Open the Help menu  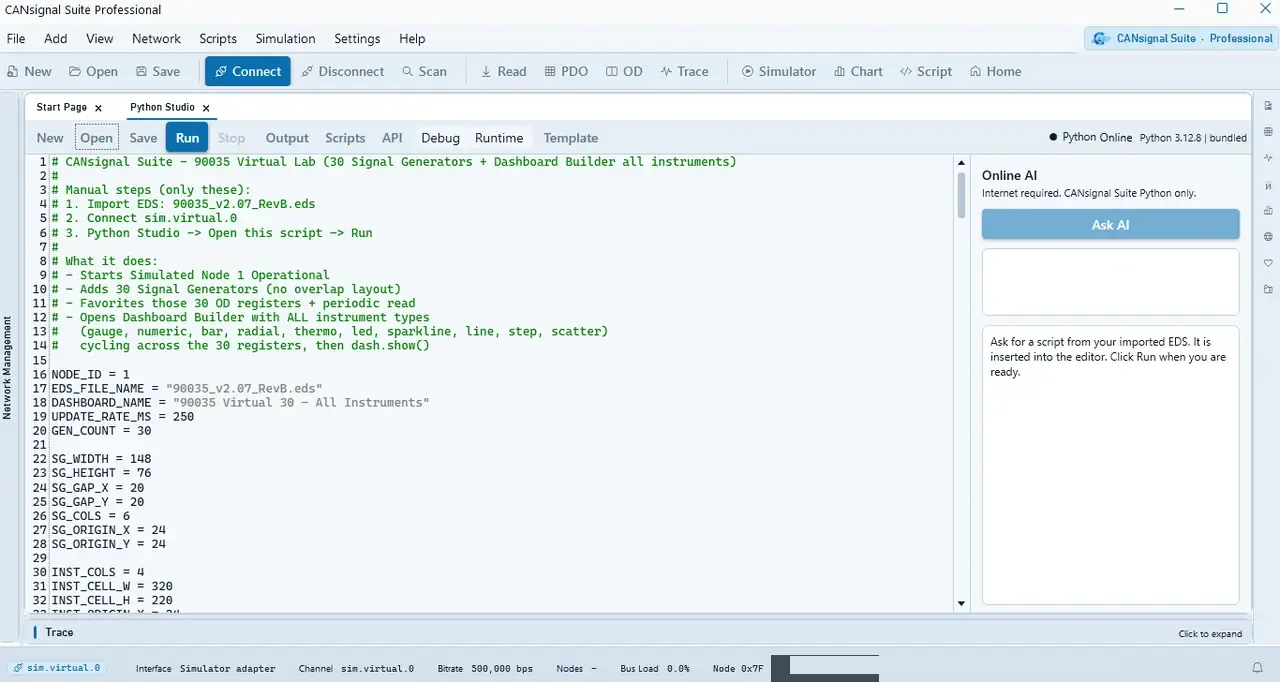click(412, 39)
